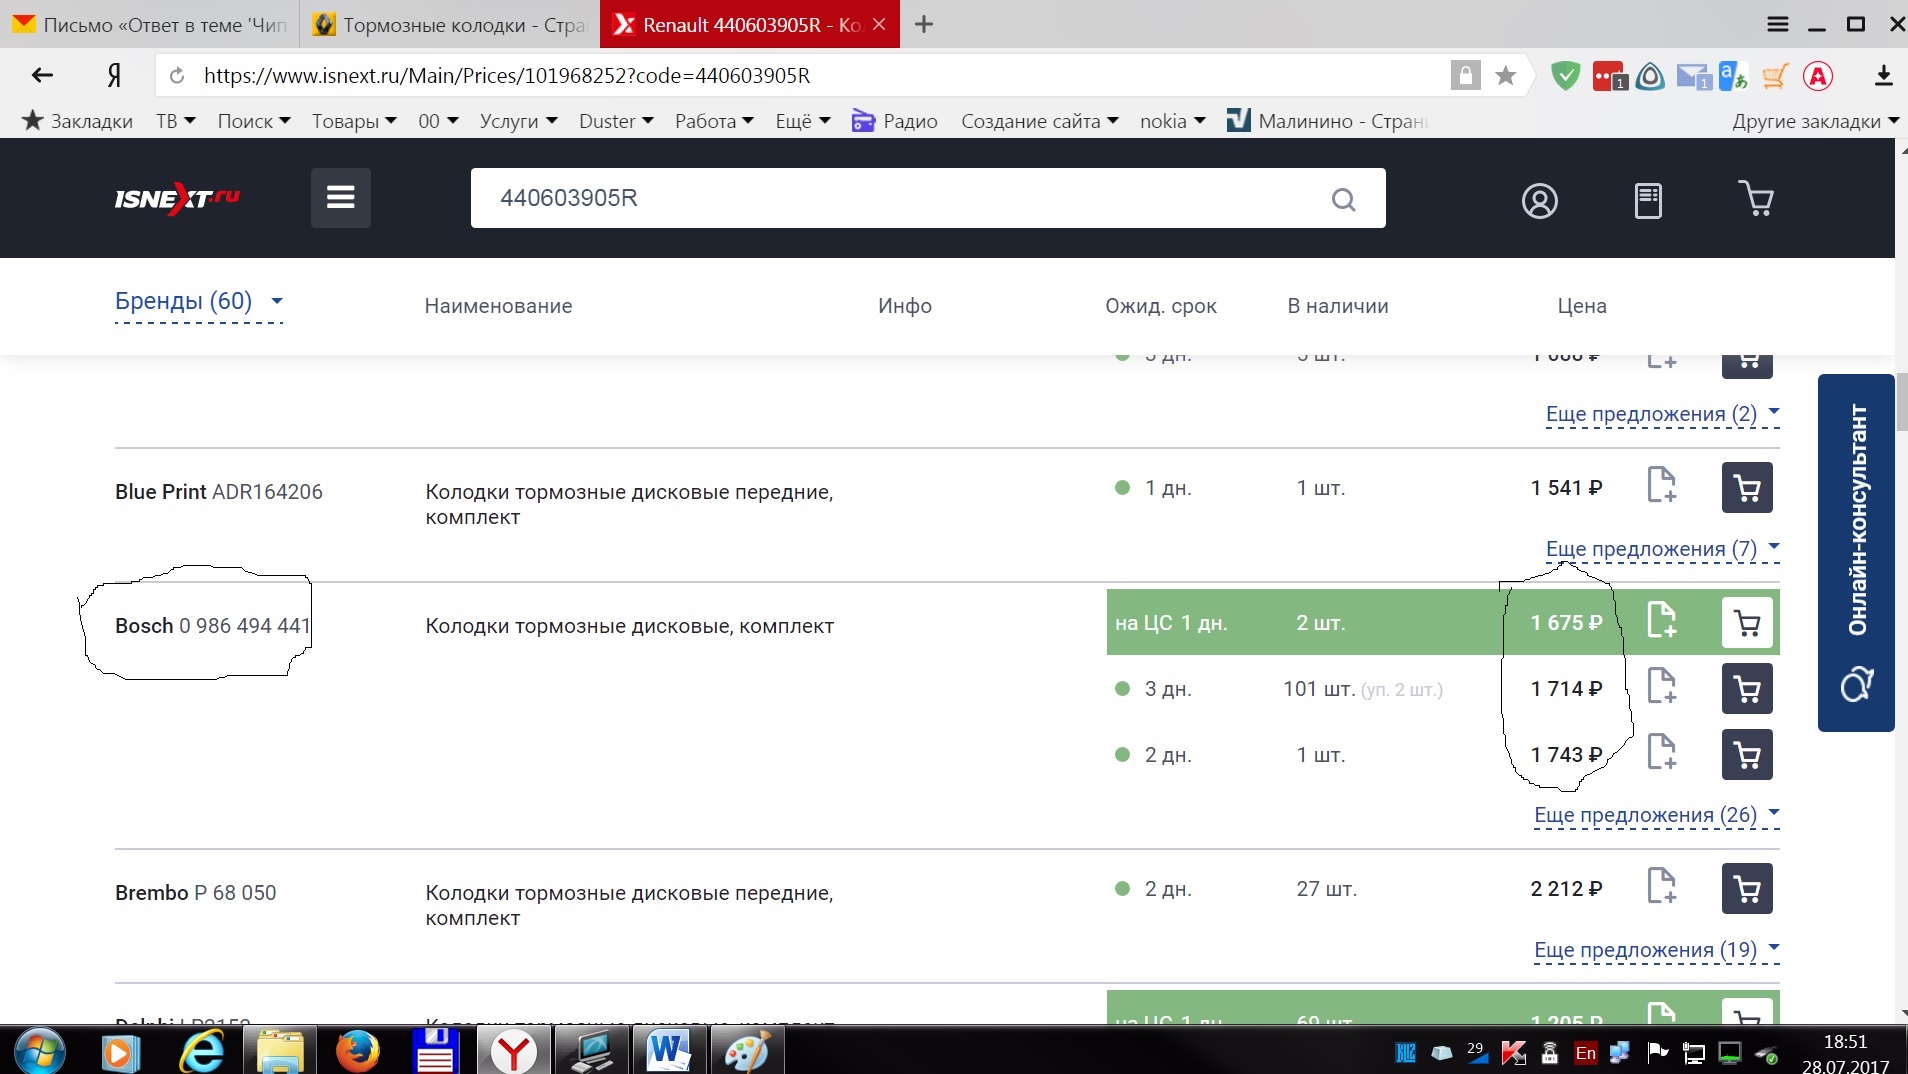Expand Еще предложения (26) for Bosch

point(1656,815)
